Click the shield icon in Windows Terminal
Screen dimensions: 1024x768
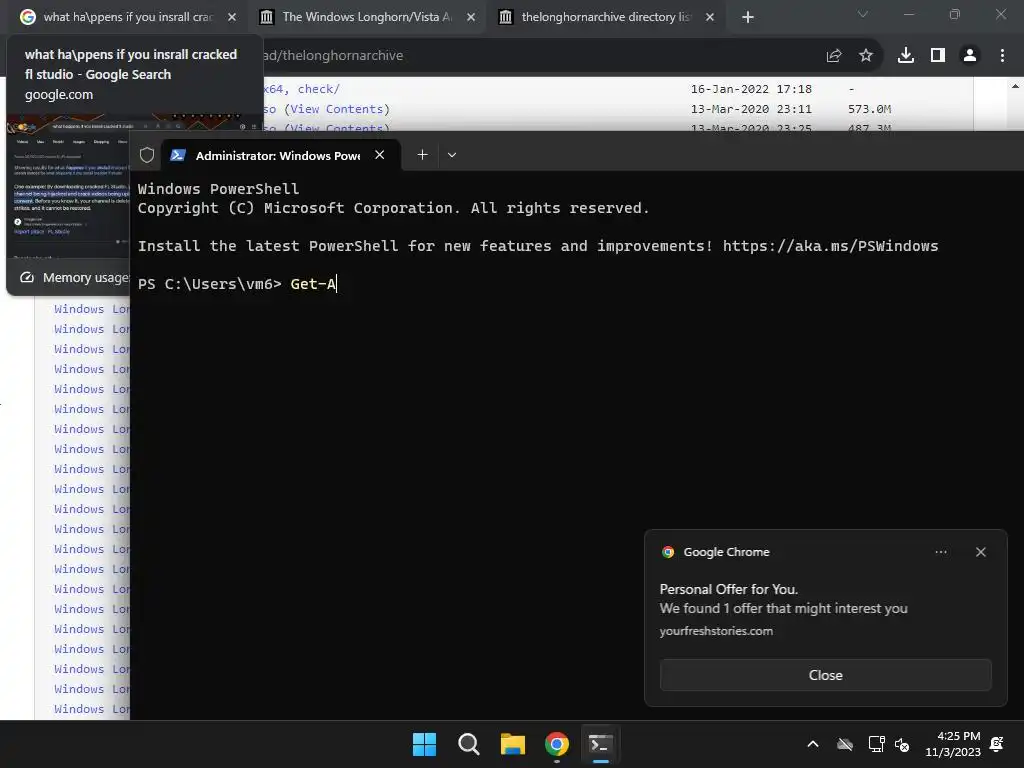pos(147,155)
